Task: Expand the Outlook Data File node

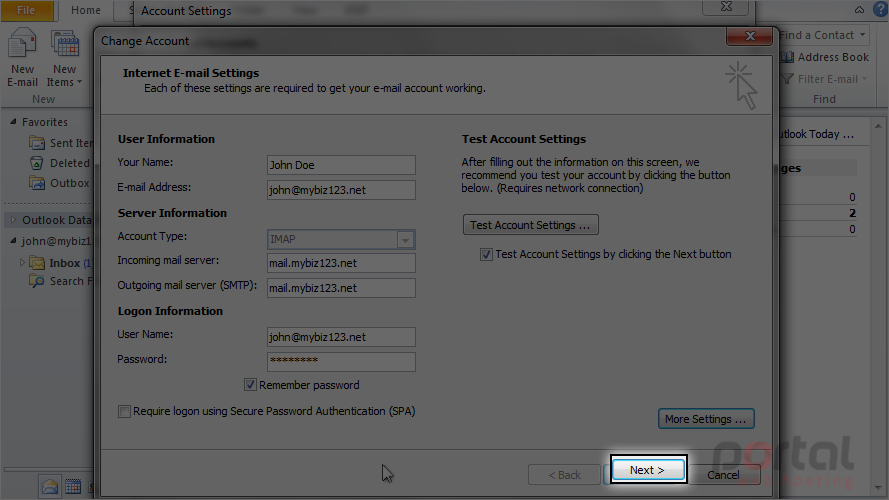Action: coord(13,219)
